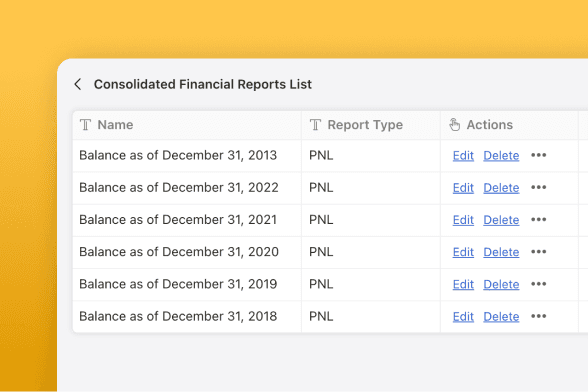Viewport: 588px width, 392px height.
Task: Delete the December 31, 2021 balance report
Action: coord(501,220)
